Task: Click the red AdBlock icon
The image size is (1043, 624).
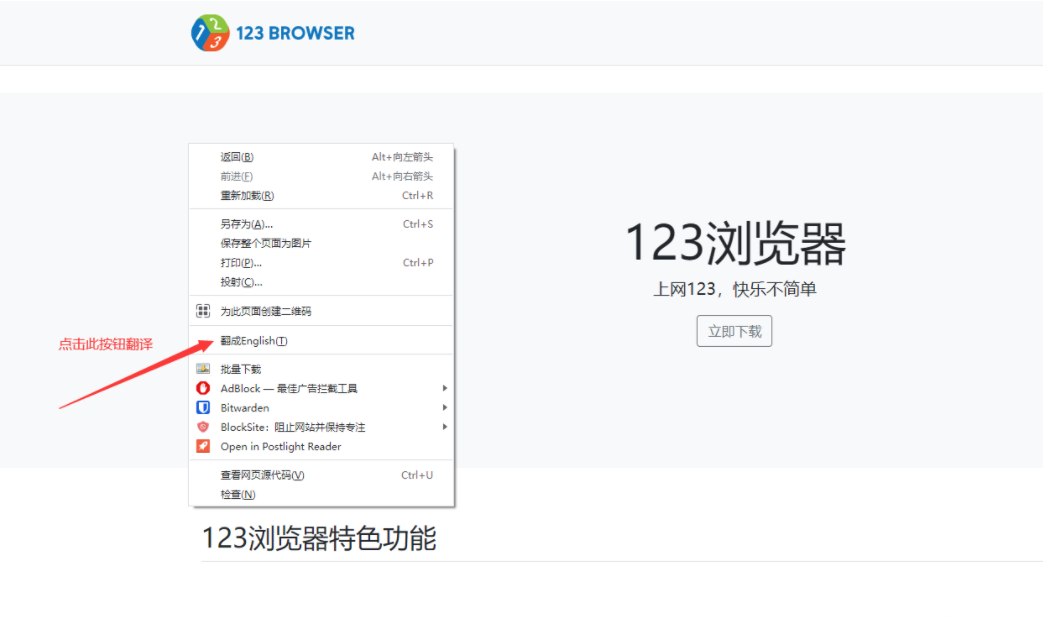Action: tap(203, 388)
